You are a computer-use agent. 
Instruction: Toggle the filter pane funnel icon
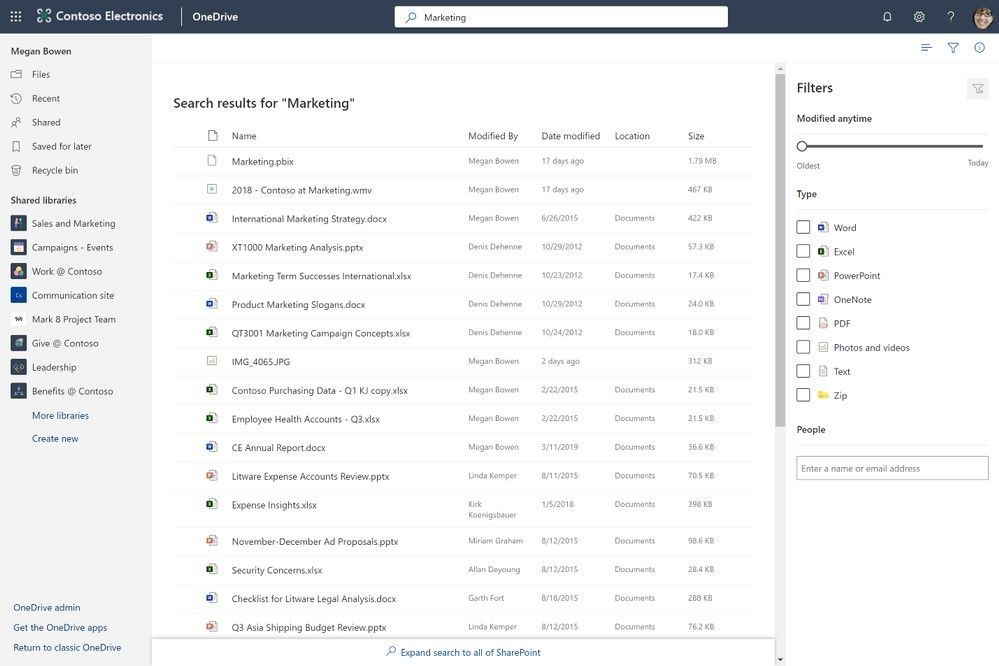(953, 48)
